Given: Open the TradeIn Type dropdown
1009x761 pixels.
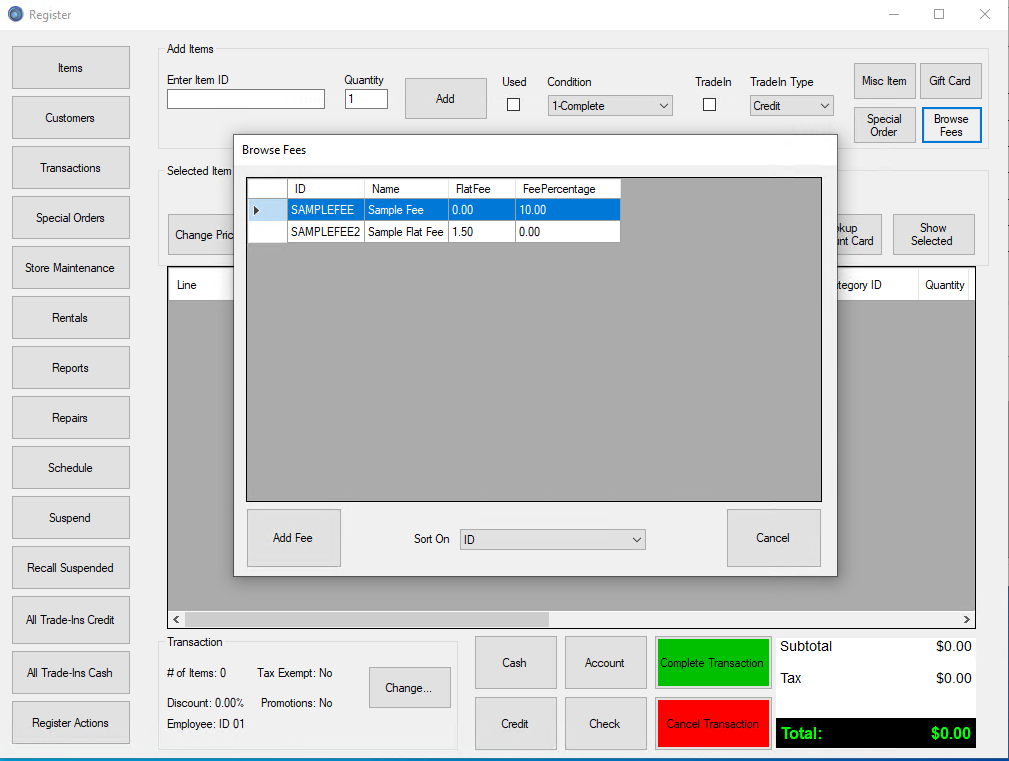Looking at the screenshot, I should click(791, 105).
